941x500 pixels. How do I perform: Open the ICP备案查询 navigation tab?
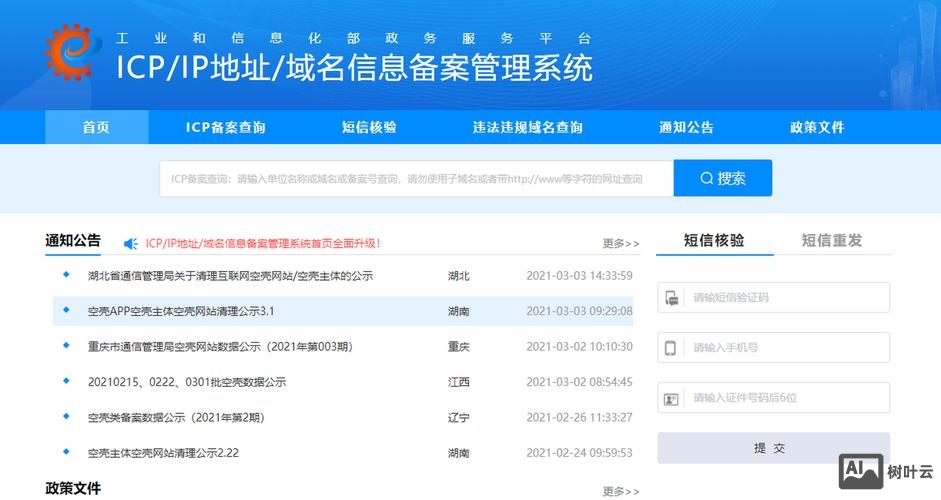[225, 127]
